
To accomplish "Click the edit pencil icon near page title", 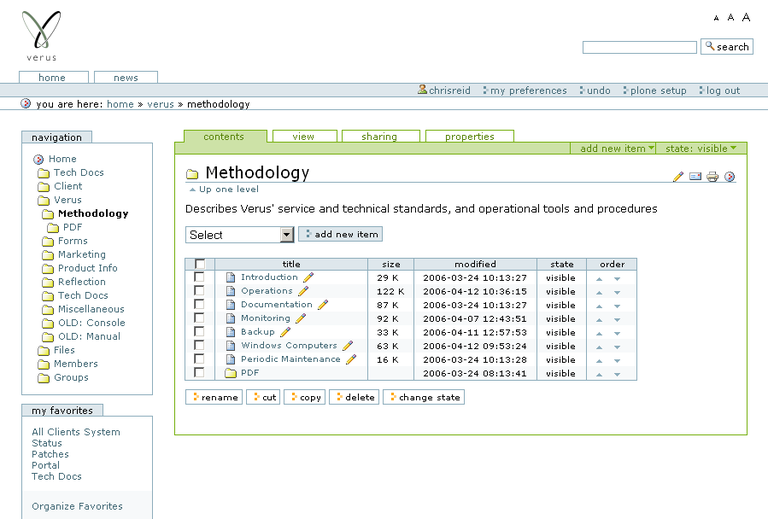I will tap(678, 177).
